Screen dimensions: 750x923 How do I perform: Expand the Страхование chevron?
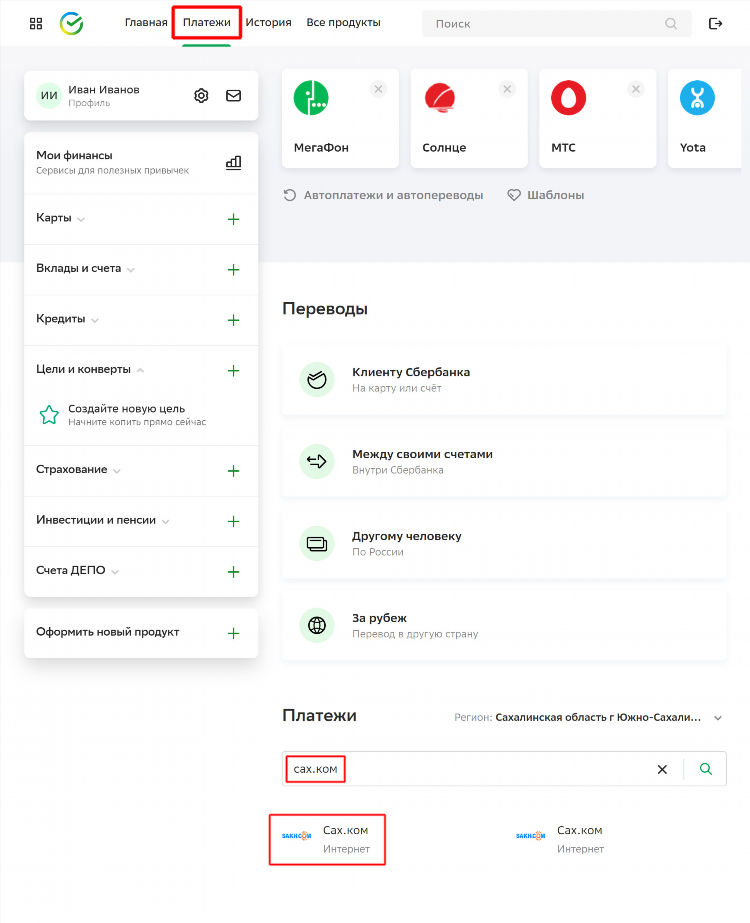(117, 471)
